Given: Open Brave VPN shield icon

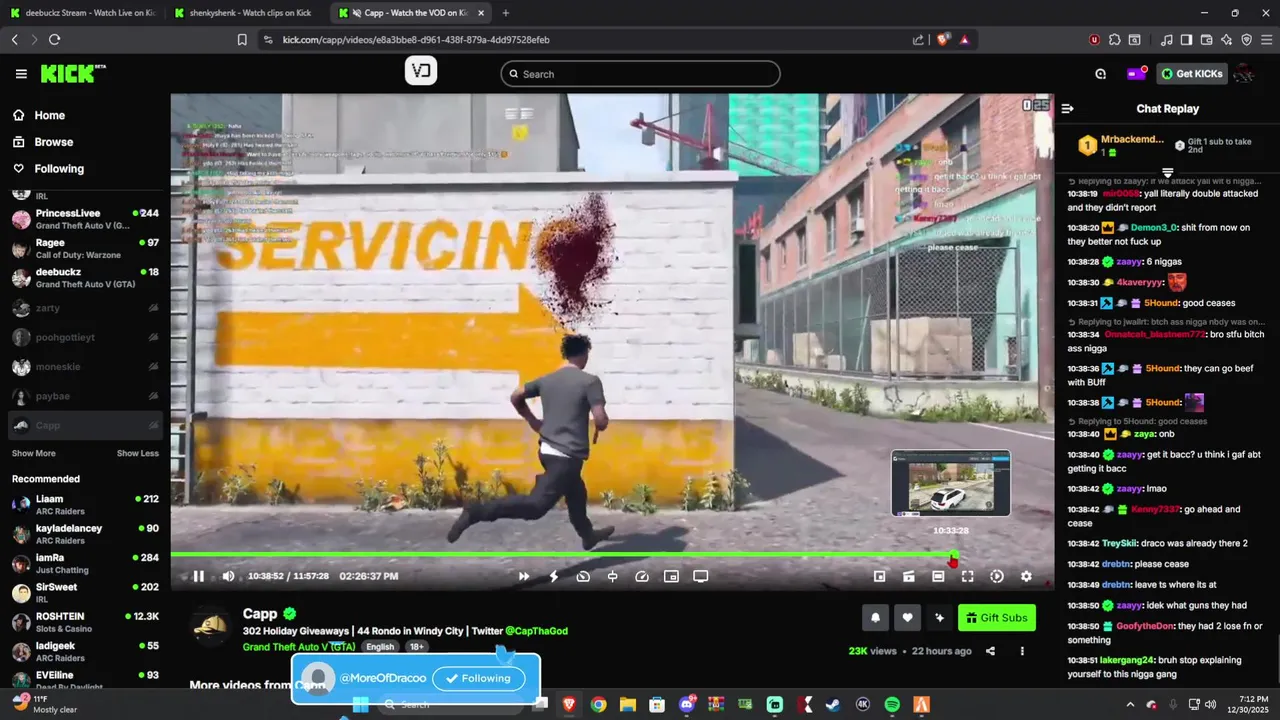Looking at the screenshot, I should tap(1246, 40).
